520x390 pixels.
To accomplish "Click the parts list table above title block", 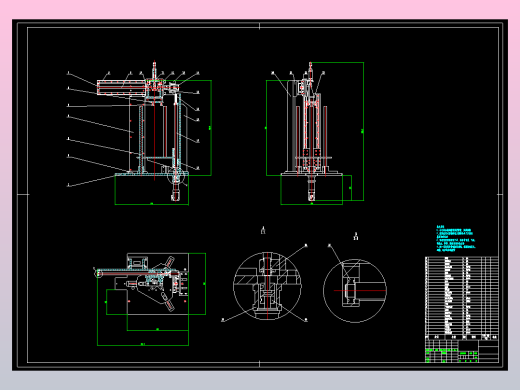I will [462, 298].
